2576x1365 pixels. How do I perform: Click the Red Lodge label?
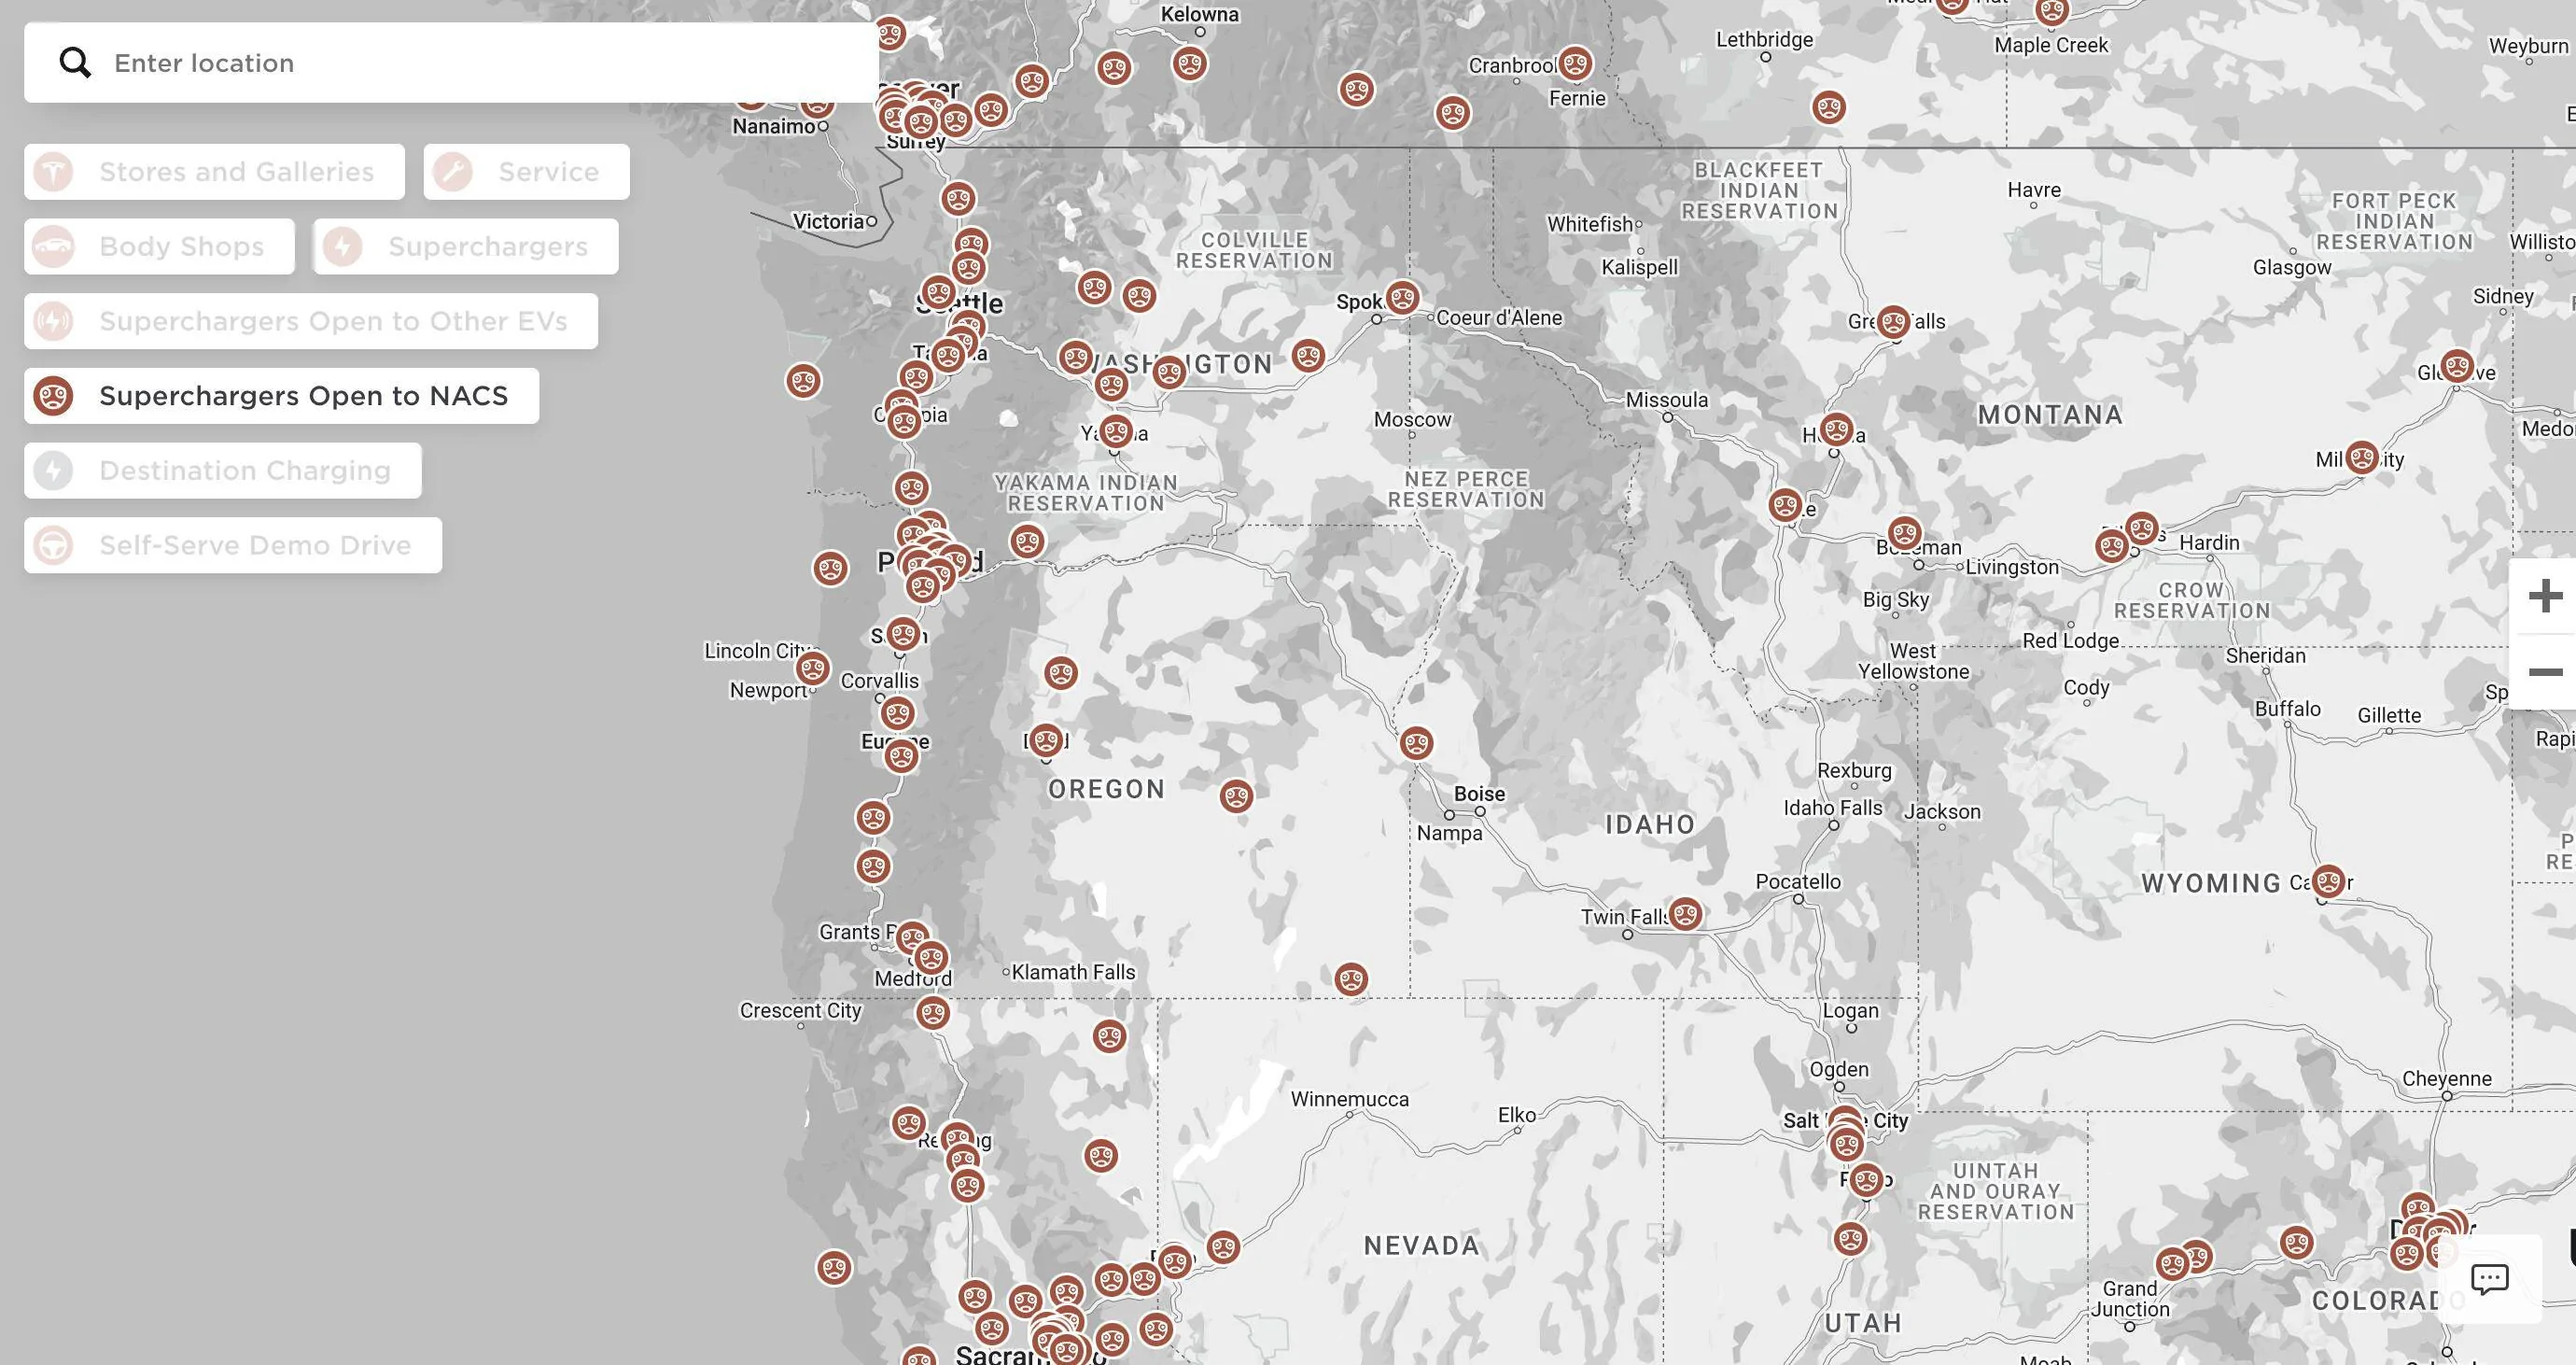pos(2070,640)
